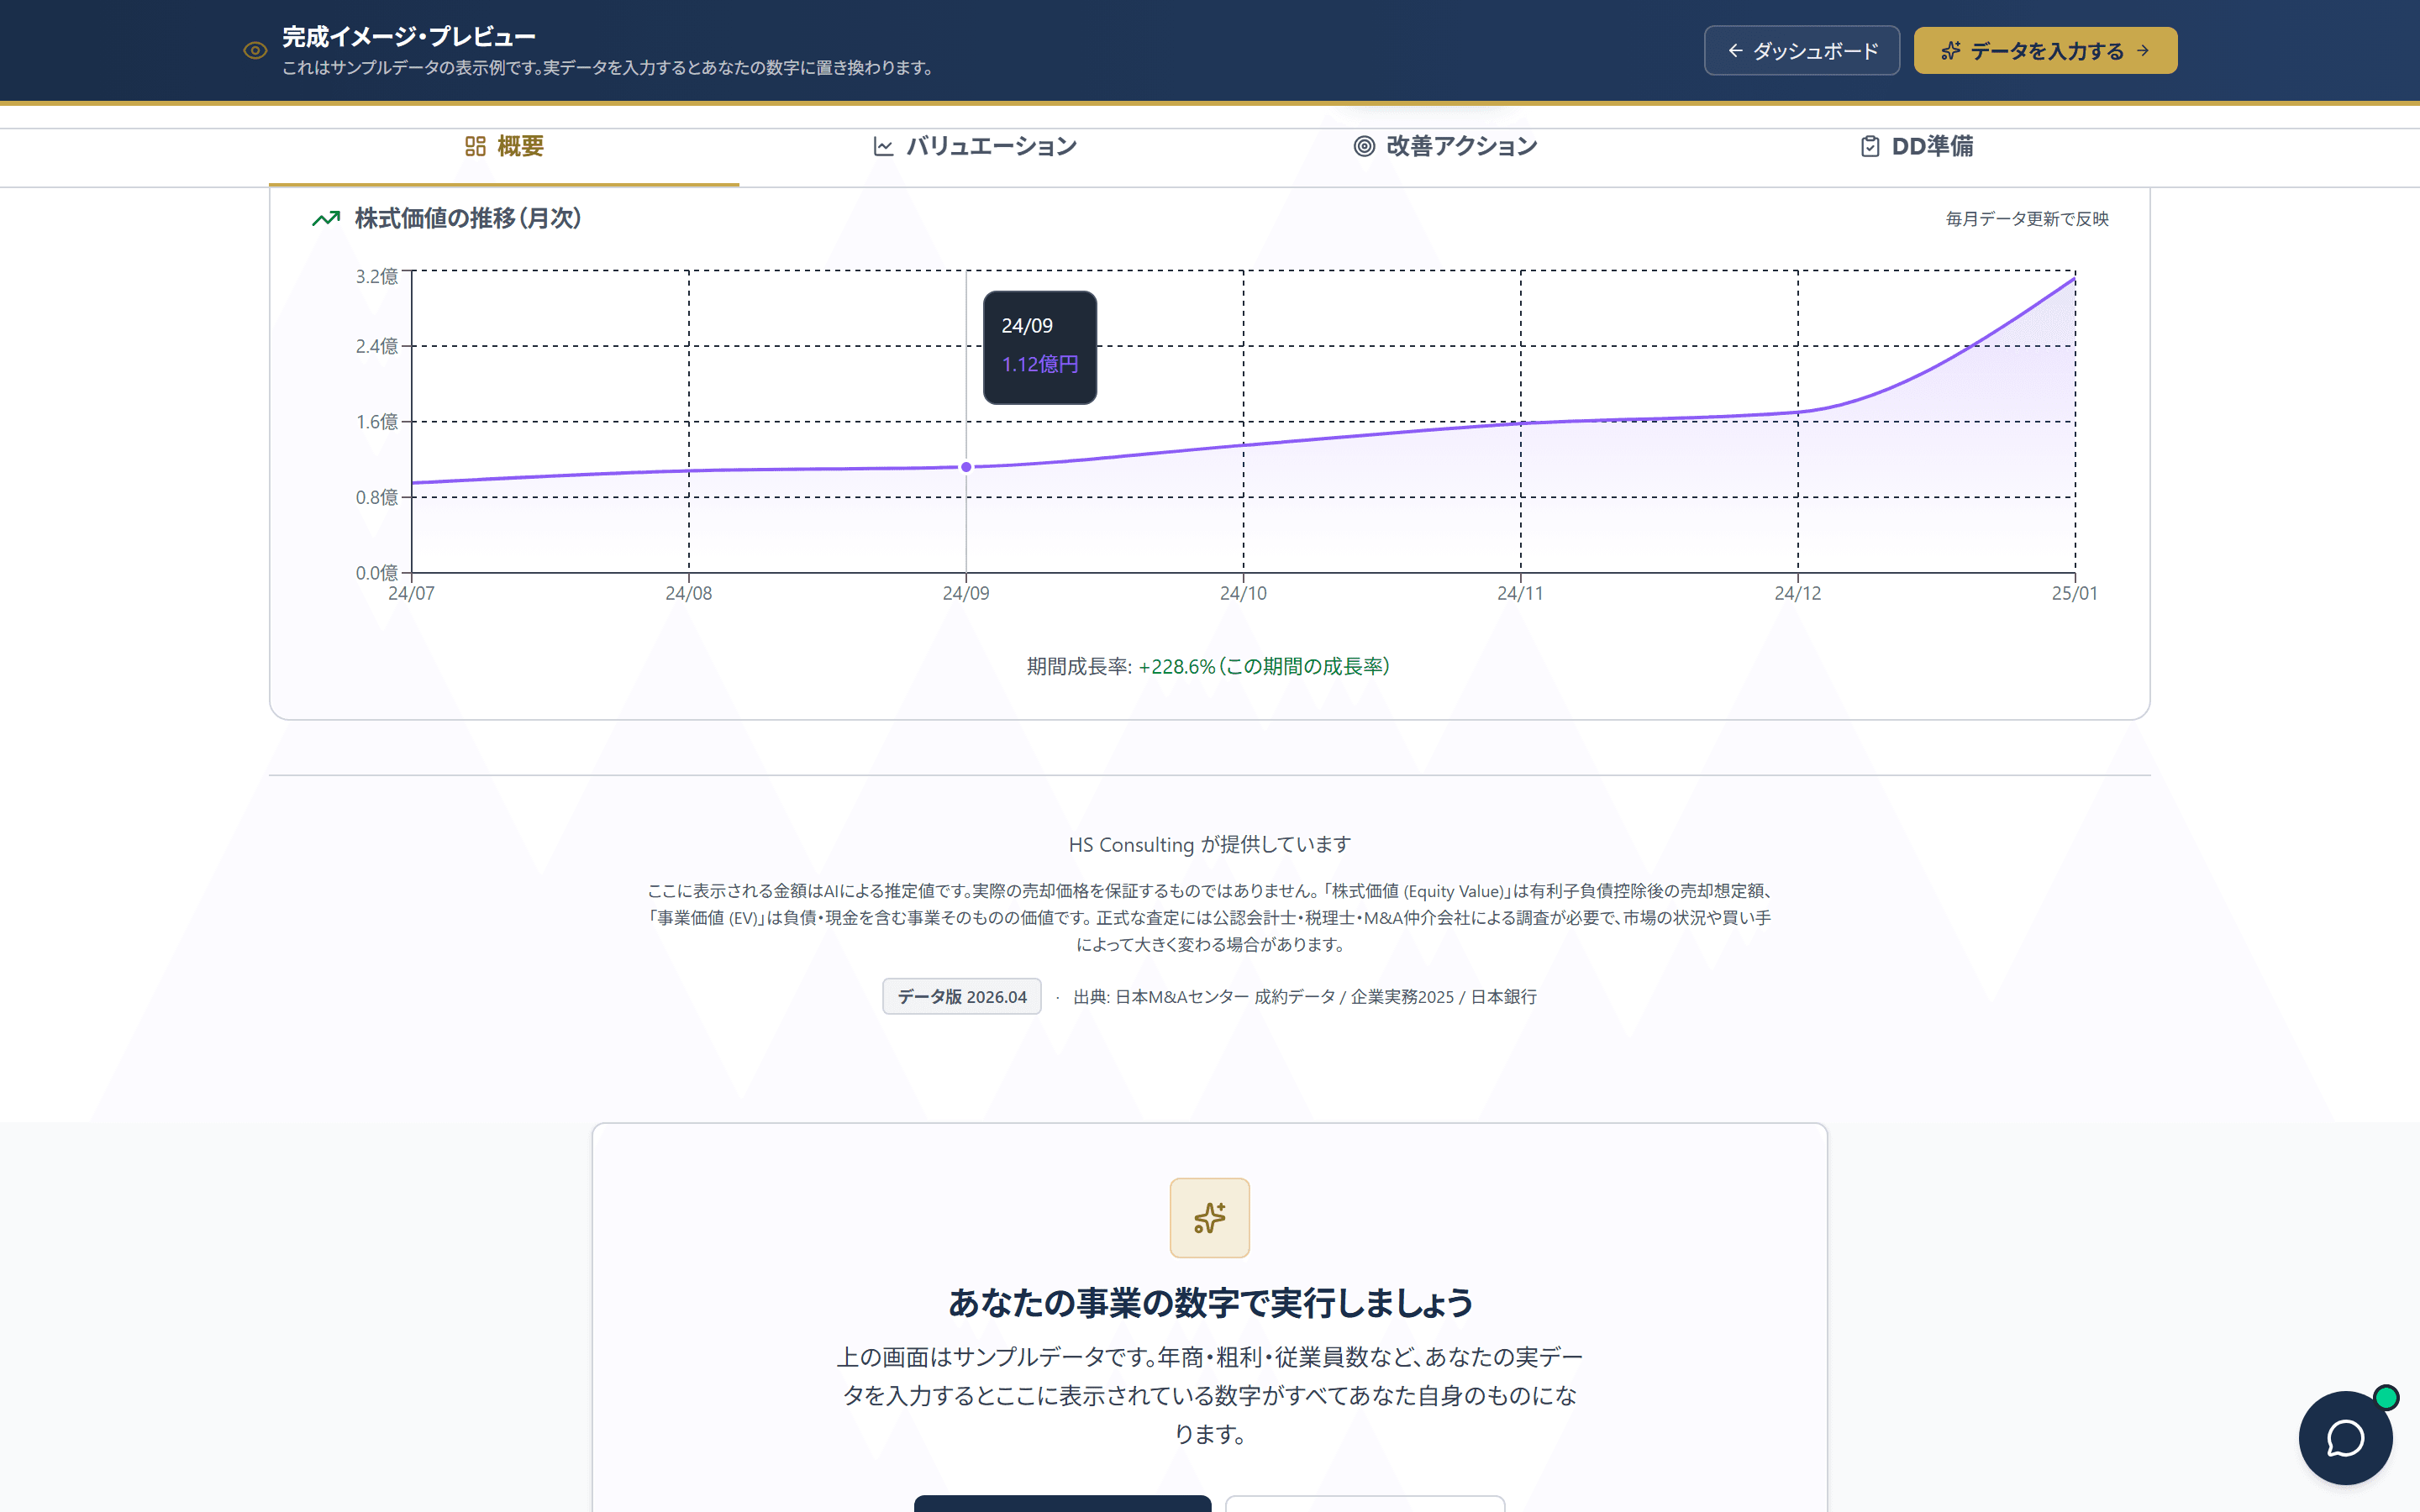Click the back arrow inside ダッシュボード button

(x=1734, y=50)
